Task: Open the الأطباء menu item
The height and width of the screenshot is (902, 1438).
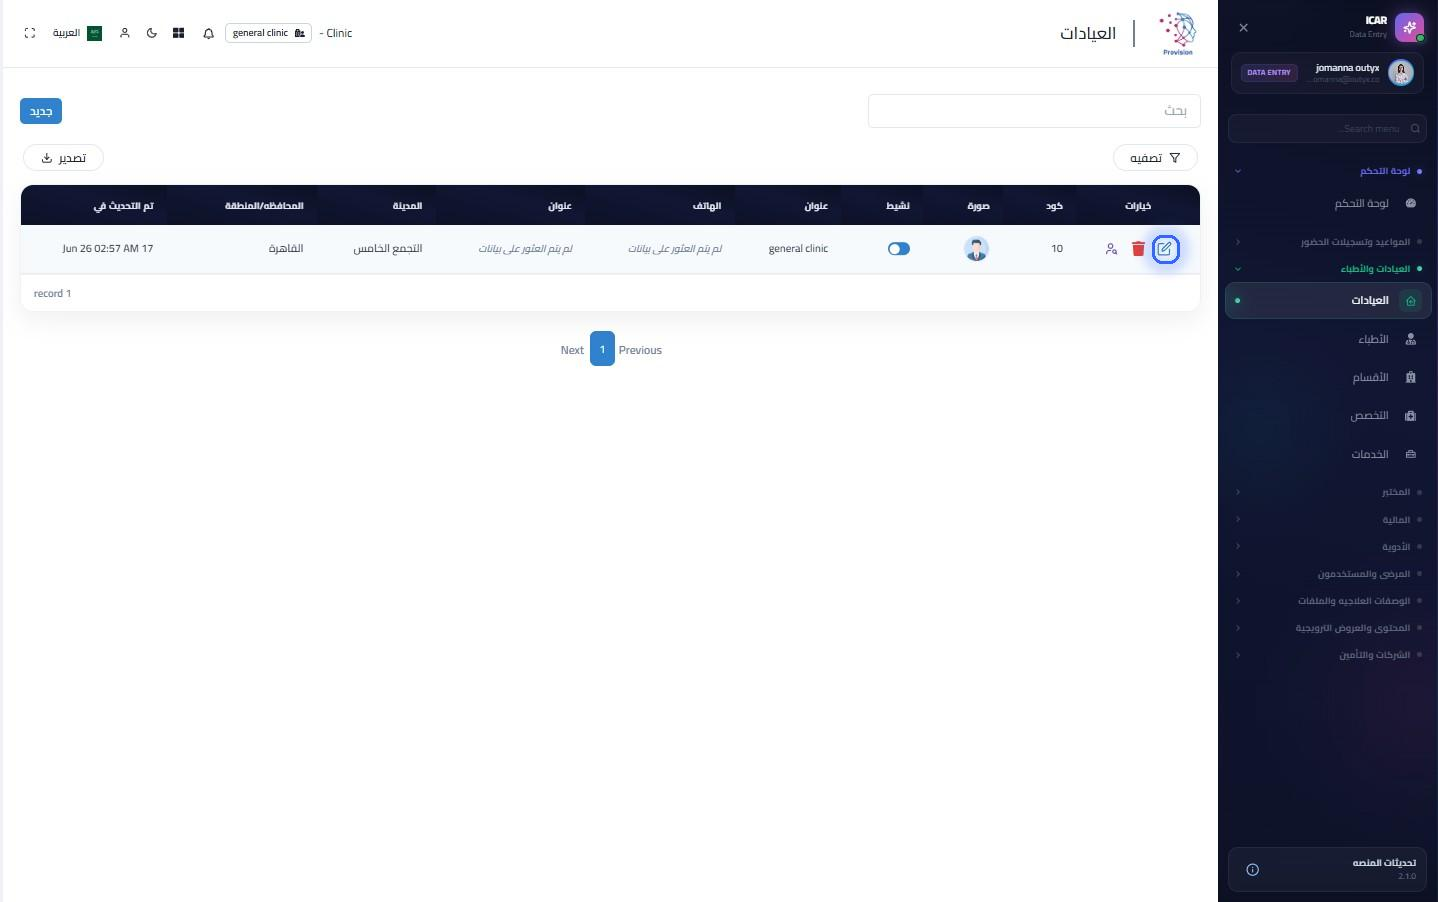Action: (1329, 339)
